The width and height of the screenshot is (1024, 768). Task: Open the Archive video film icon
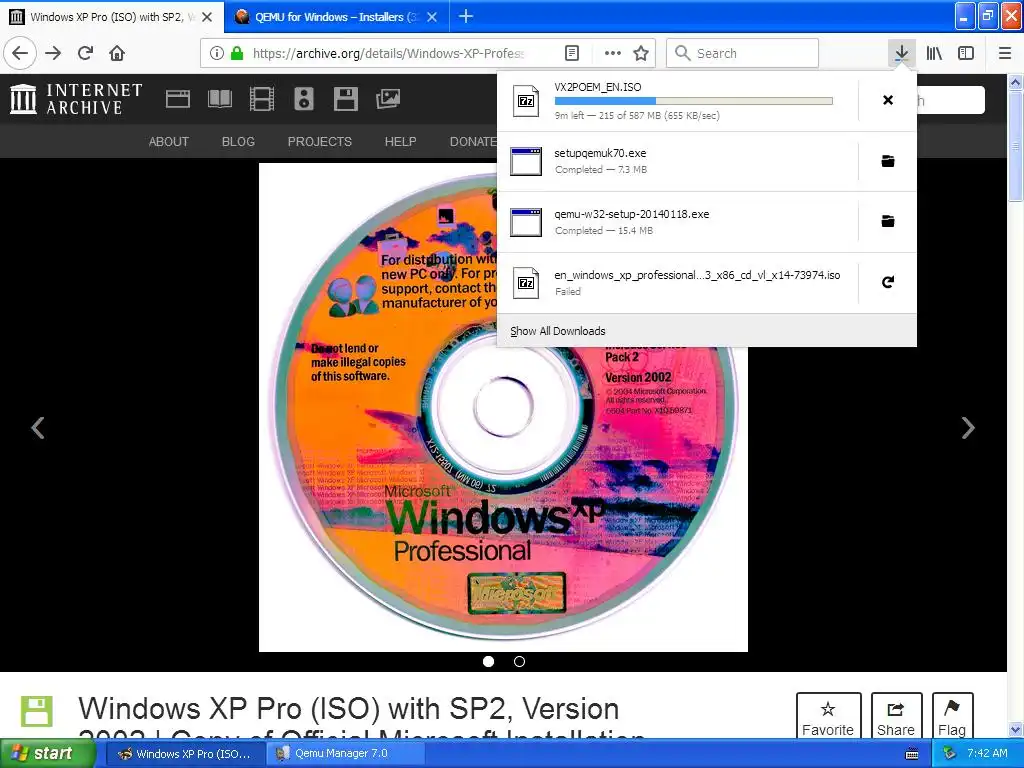pyautogui.click(x=262, y=99)
